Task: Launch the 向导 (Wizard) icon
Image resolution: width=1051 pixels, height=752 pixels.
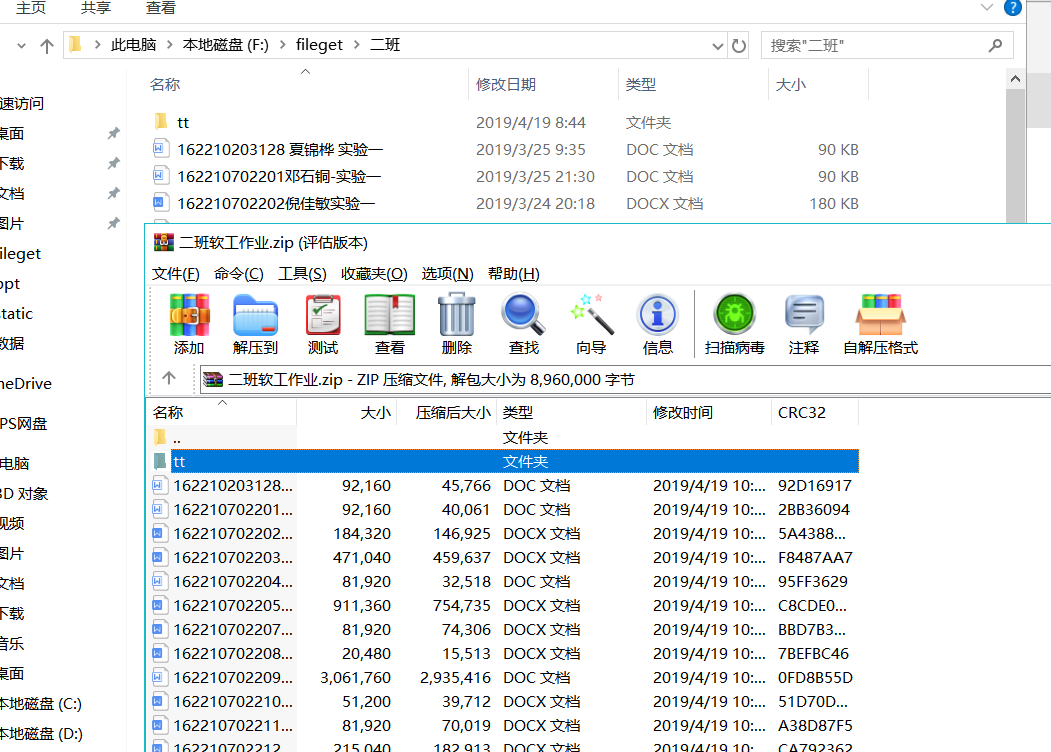Action: (x=590, y=322)
